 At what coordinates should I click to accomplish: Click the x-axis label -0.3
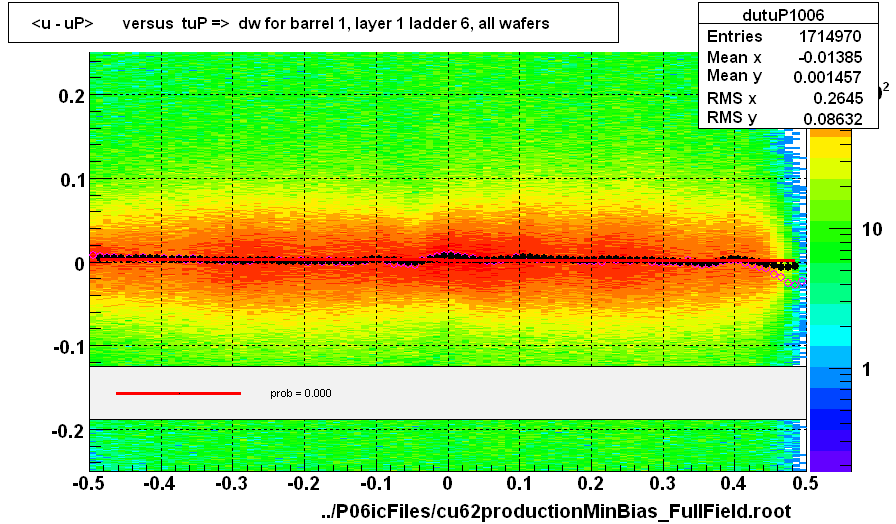click(231, 483)
